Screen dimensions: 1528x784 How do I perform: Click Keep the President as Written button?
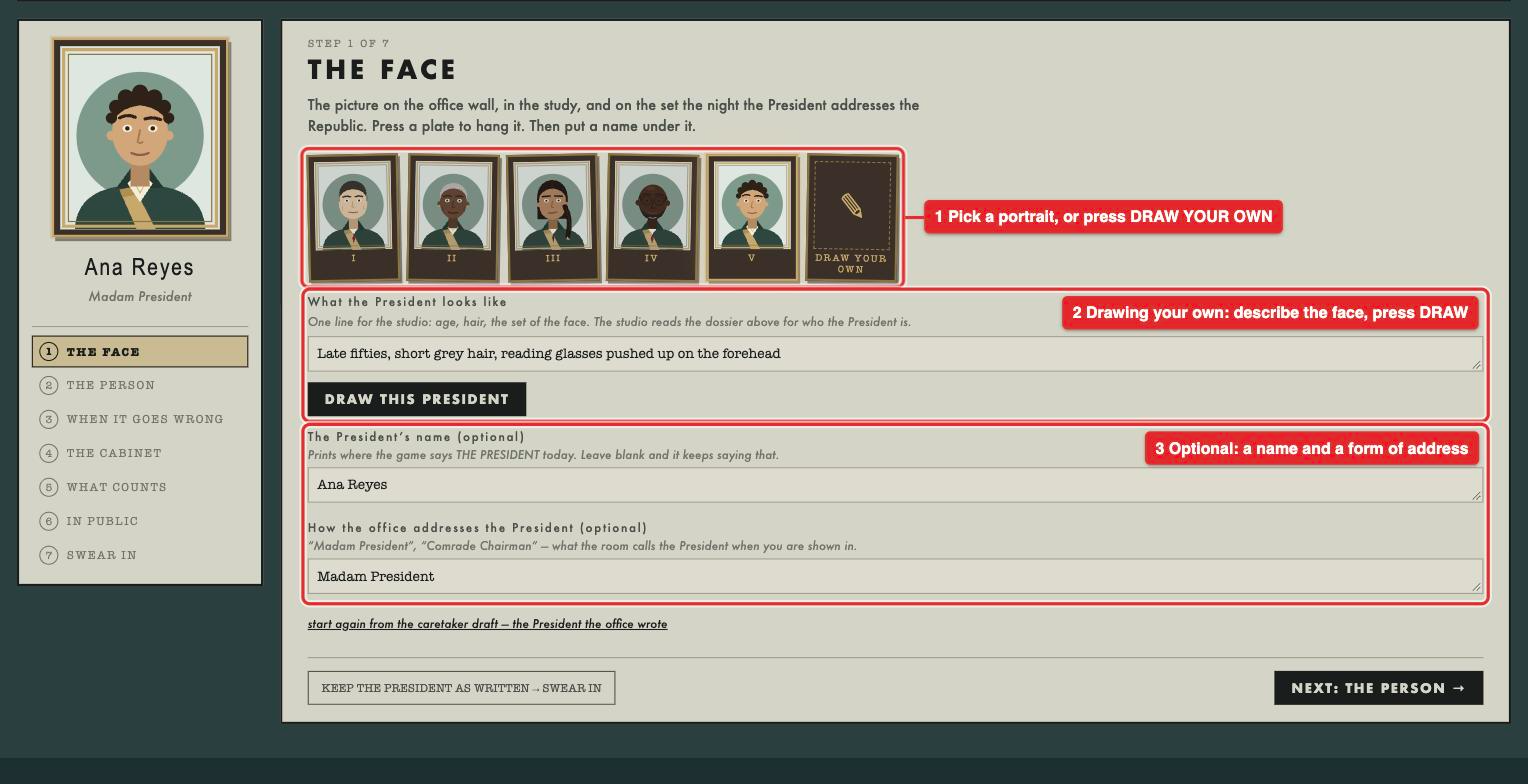(461, 688)
